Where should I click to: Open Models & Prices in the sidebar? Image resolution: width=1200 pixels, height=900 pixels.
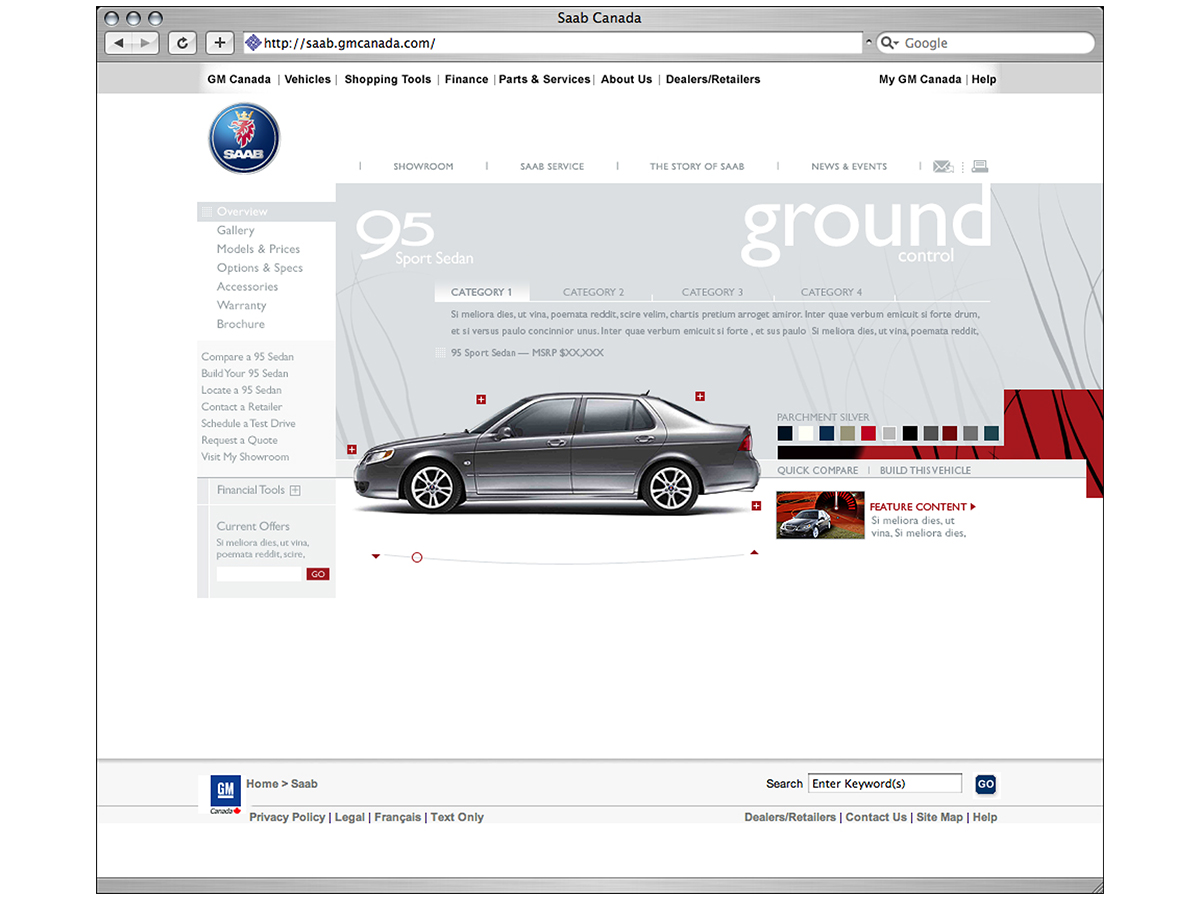[x=258, y=249]
